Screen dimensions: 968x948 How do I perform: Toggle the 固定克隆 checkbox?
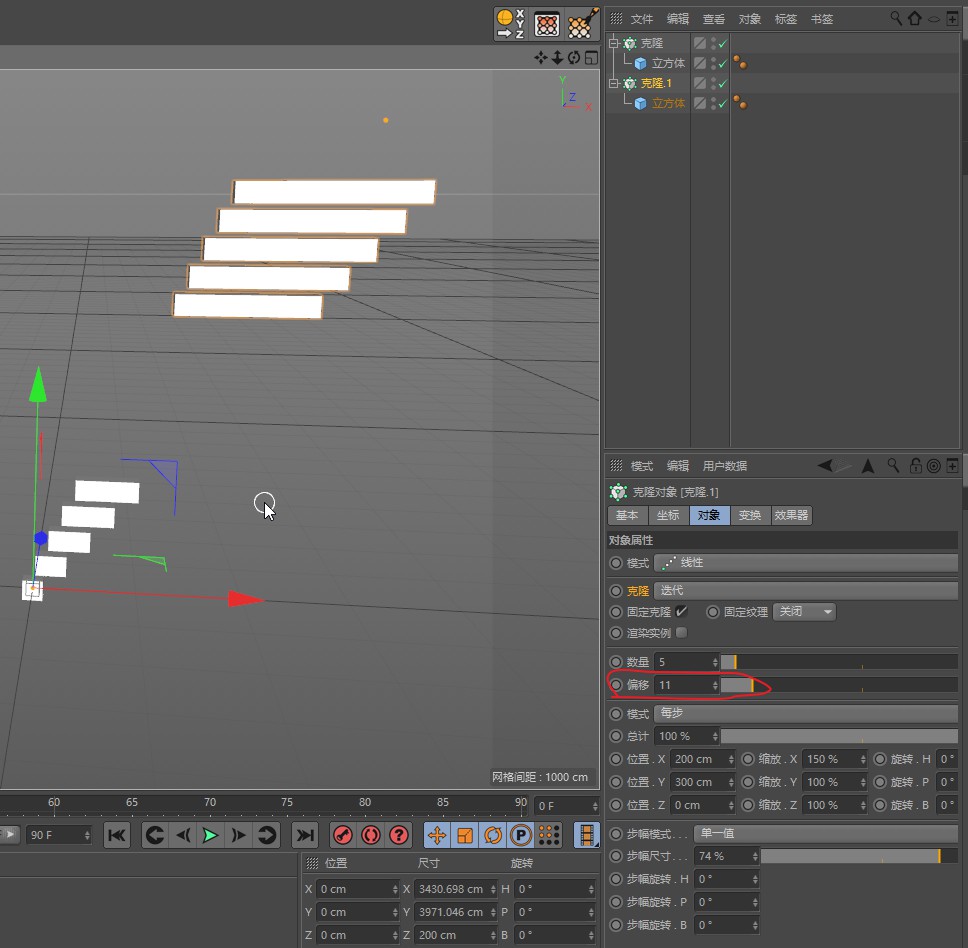pyautogui.click(x=681, y=611)
